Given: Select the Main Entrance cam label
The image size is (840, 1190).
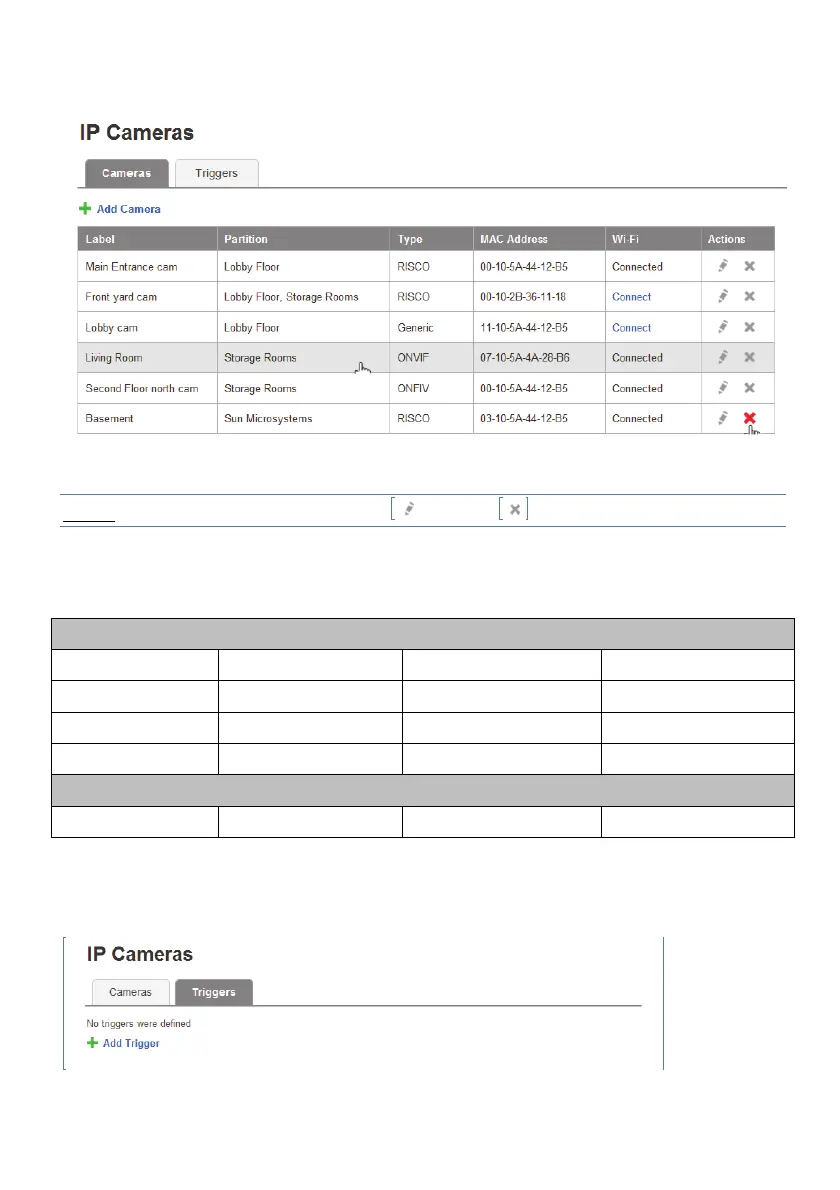Looking at the screenshot, I should pyautogui.click(x=131, y=266).
